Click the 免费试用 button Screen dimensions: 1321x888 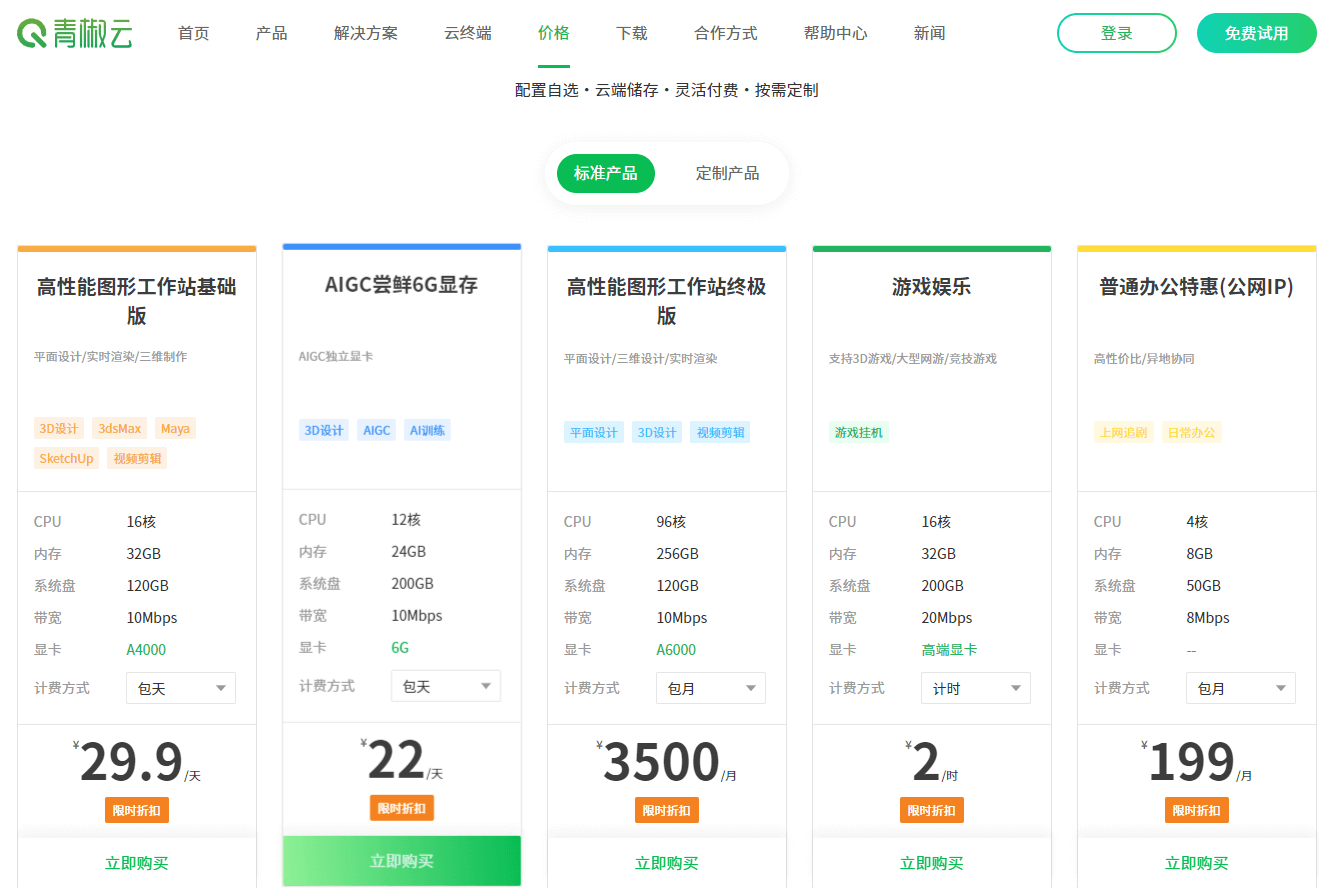(x=1257, y=33)
